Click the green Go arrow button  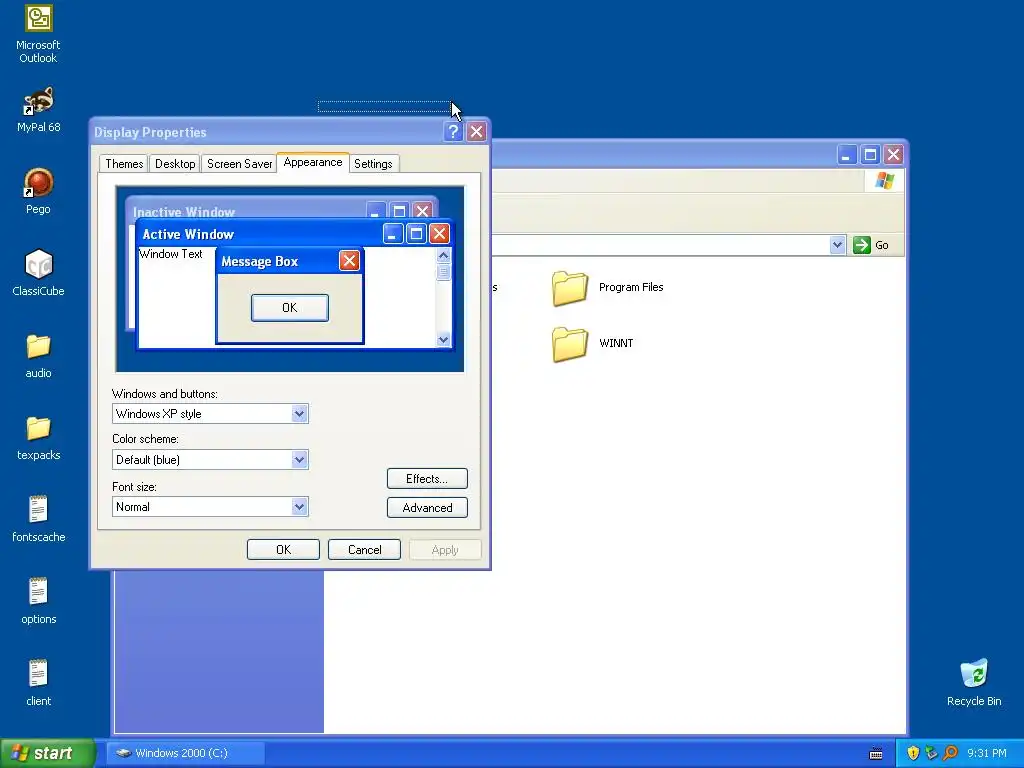tap(861, 245)
